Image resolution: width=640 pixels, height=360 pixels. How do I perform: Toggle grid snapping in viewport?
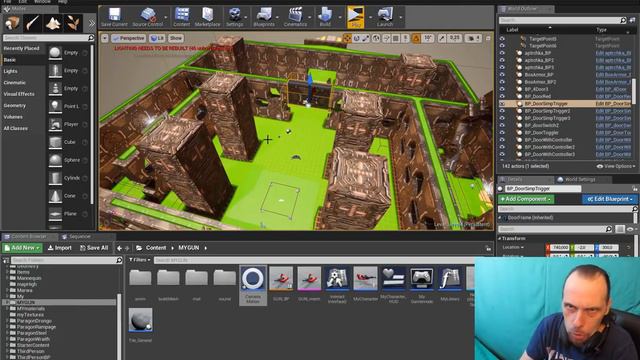396,38
